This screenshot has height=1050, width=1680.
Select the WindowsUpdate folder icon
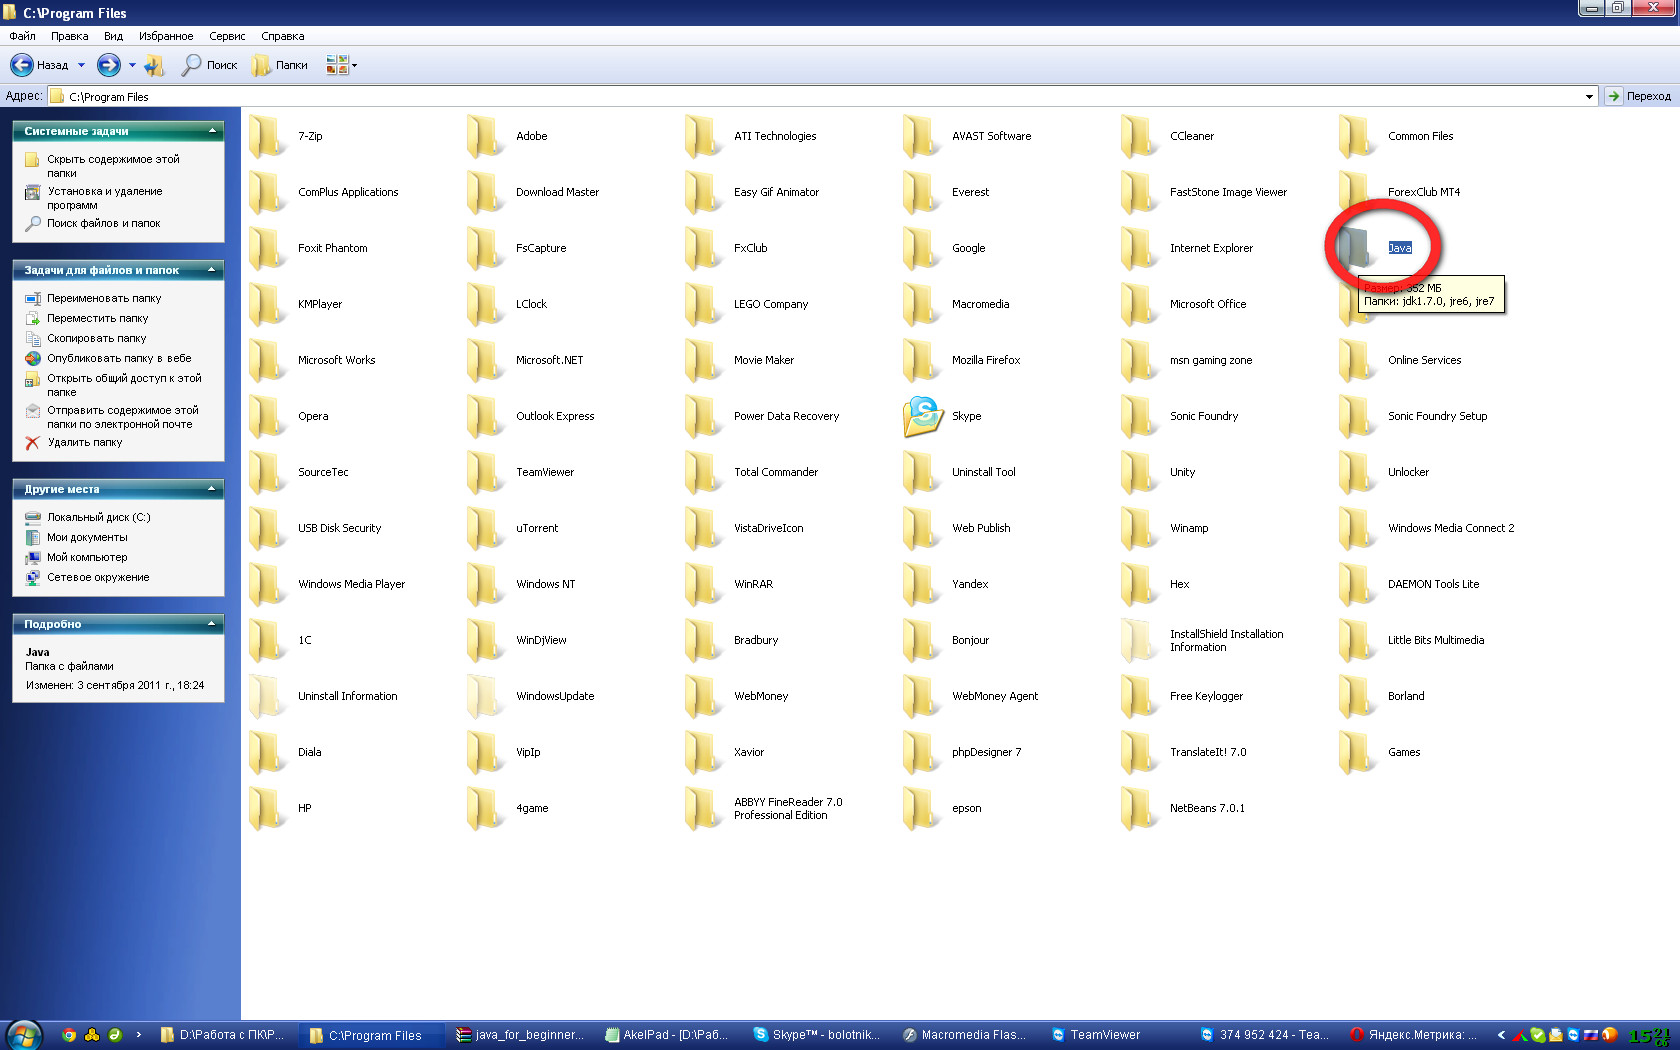485,696
